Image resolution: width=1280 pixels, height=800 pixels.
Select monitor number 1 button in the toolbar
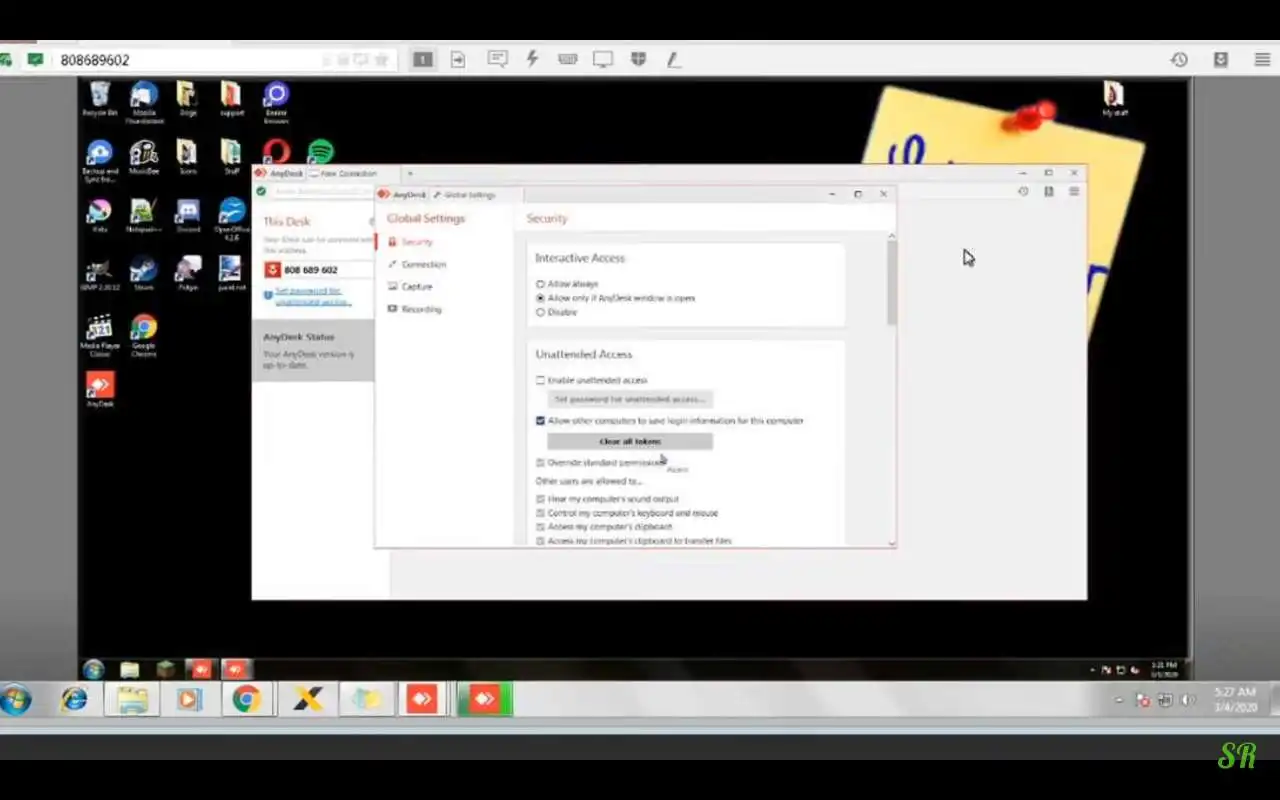[423, 59]
